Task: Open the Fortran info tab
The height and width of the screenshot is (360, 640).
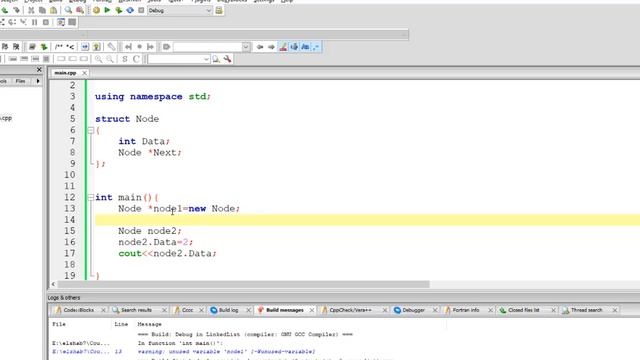Action: (466, 310)
